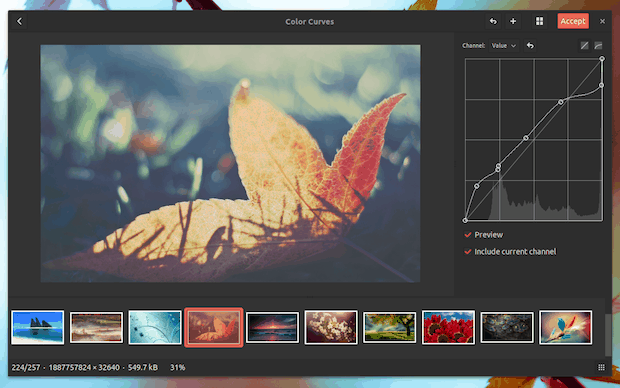Viewport: 620px width, 388px height.
Task: Select the top-right curve control point
Action: [x=602, y=59]
